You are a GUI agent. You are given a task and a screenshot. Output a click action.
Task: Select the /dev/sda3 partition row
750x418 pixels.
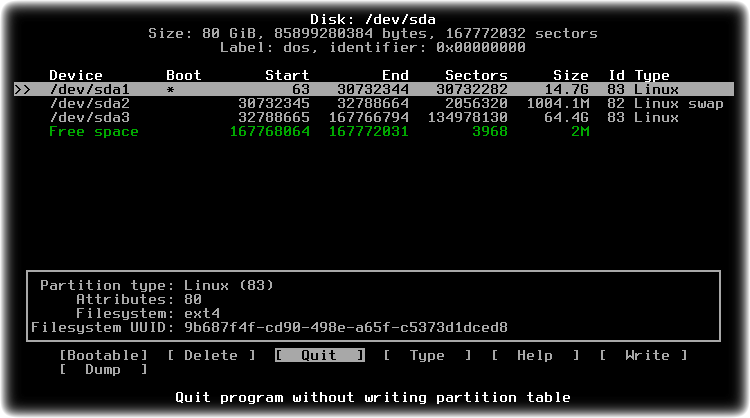(374, 117)
